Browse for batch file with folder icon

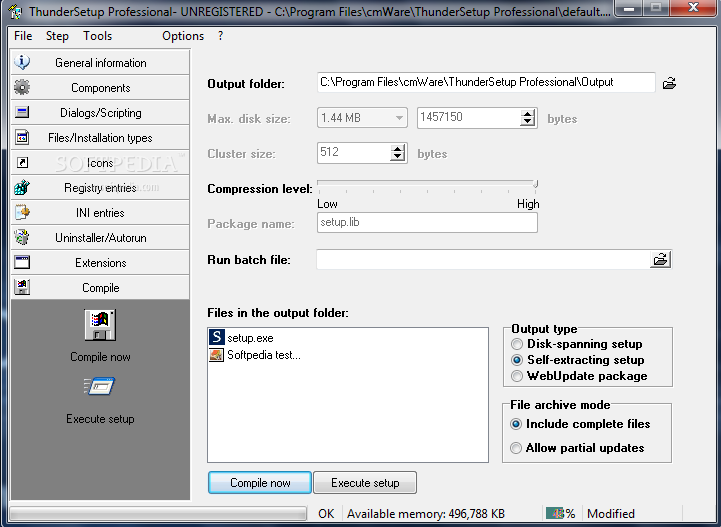(x=660, y=259)
